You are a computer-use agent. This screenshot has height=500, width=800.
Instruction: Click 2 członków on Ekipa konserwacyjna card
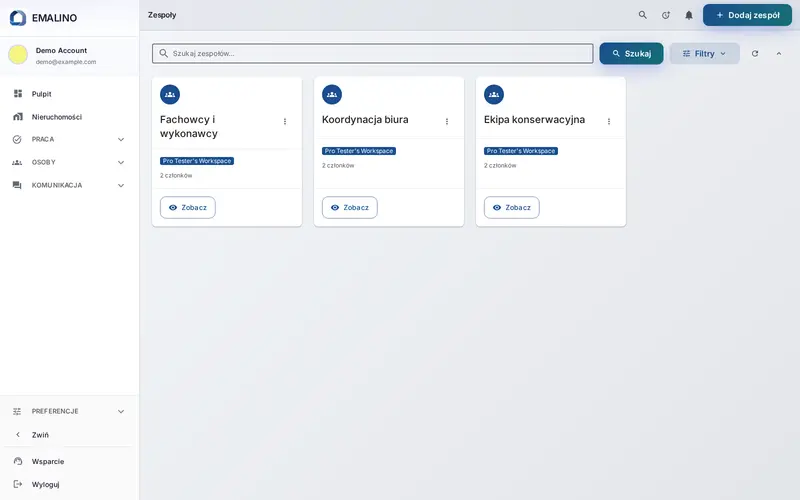pos(500,165)
